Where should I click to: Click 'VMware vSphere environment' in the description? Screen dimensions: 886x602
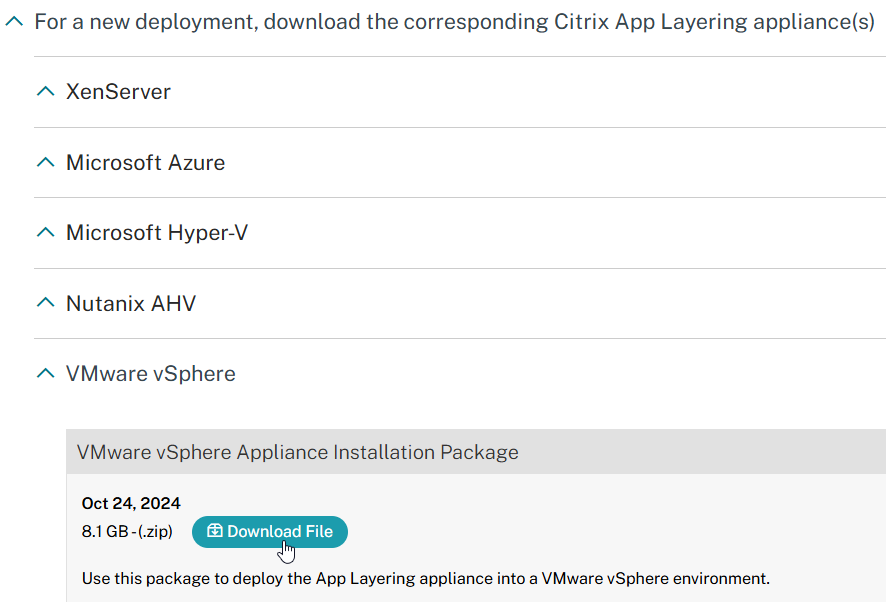click(655, 578)
